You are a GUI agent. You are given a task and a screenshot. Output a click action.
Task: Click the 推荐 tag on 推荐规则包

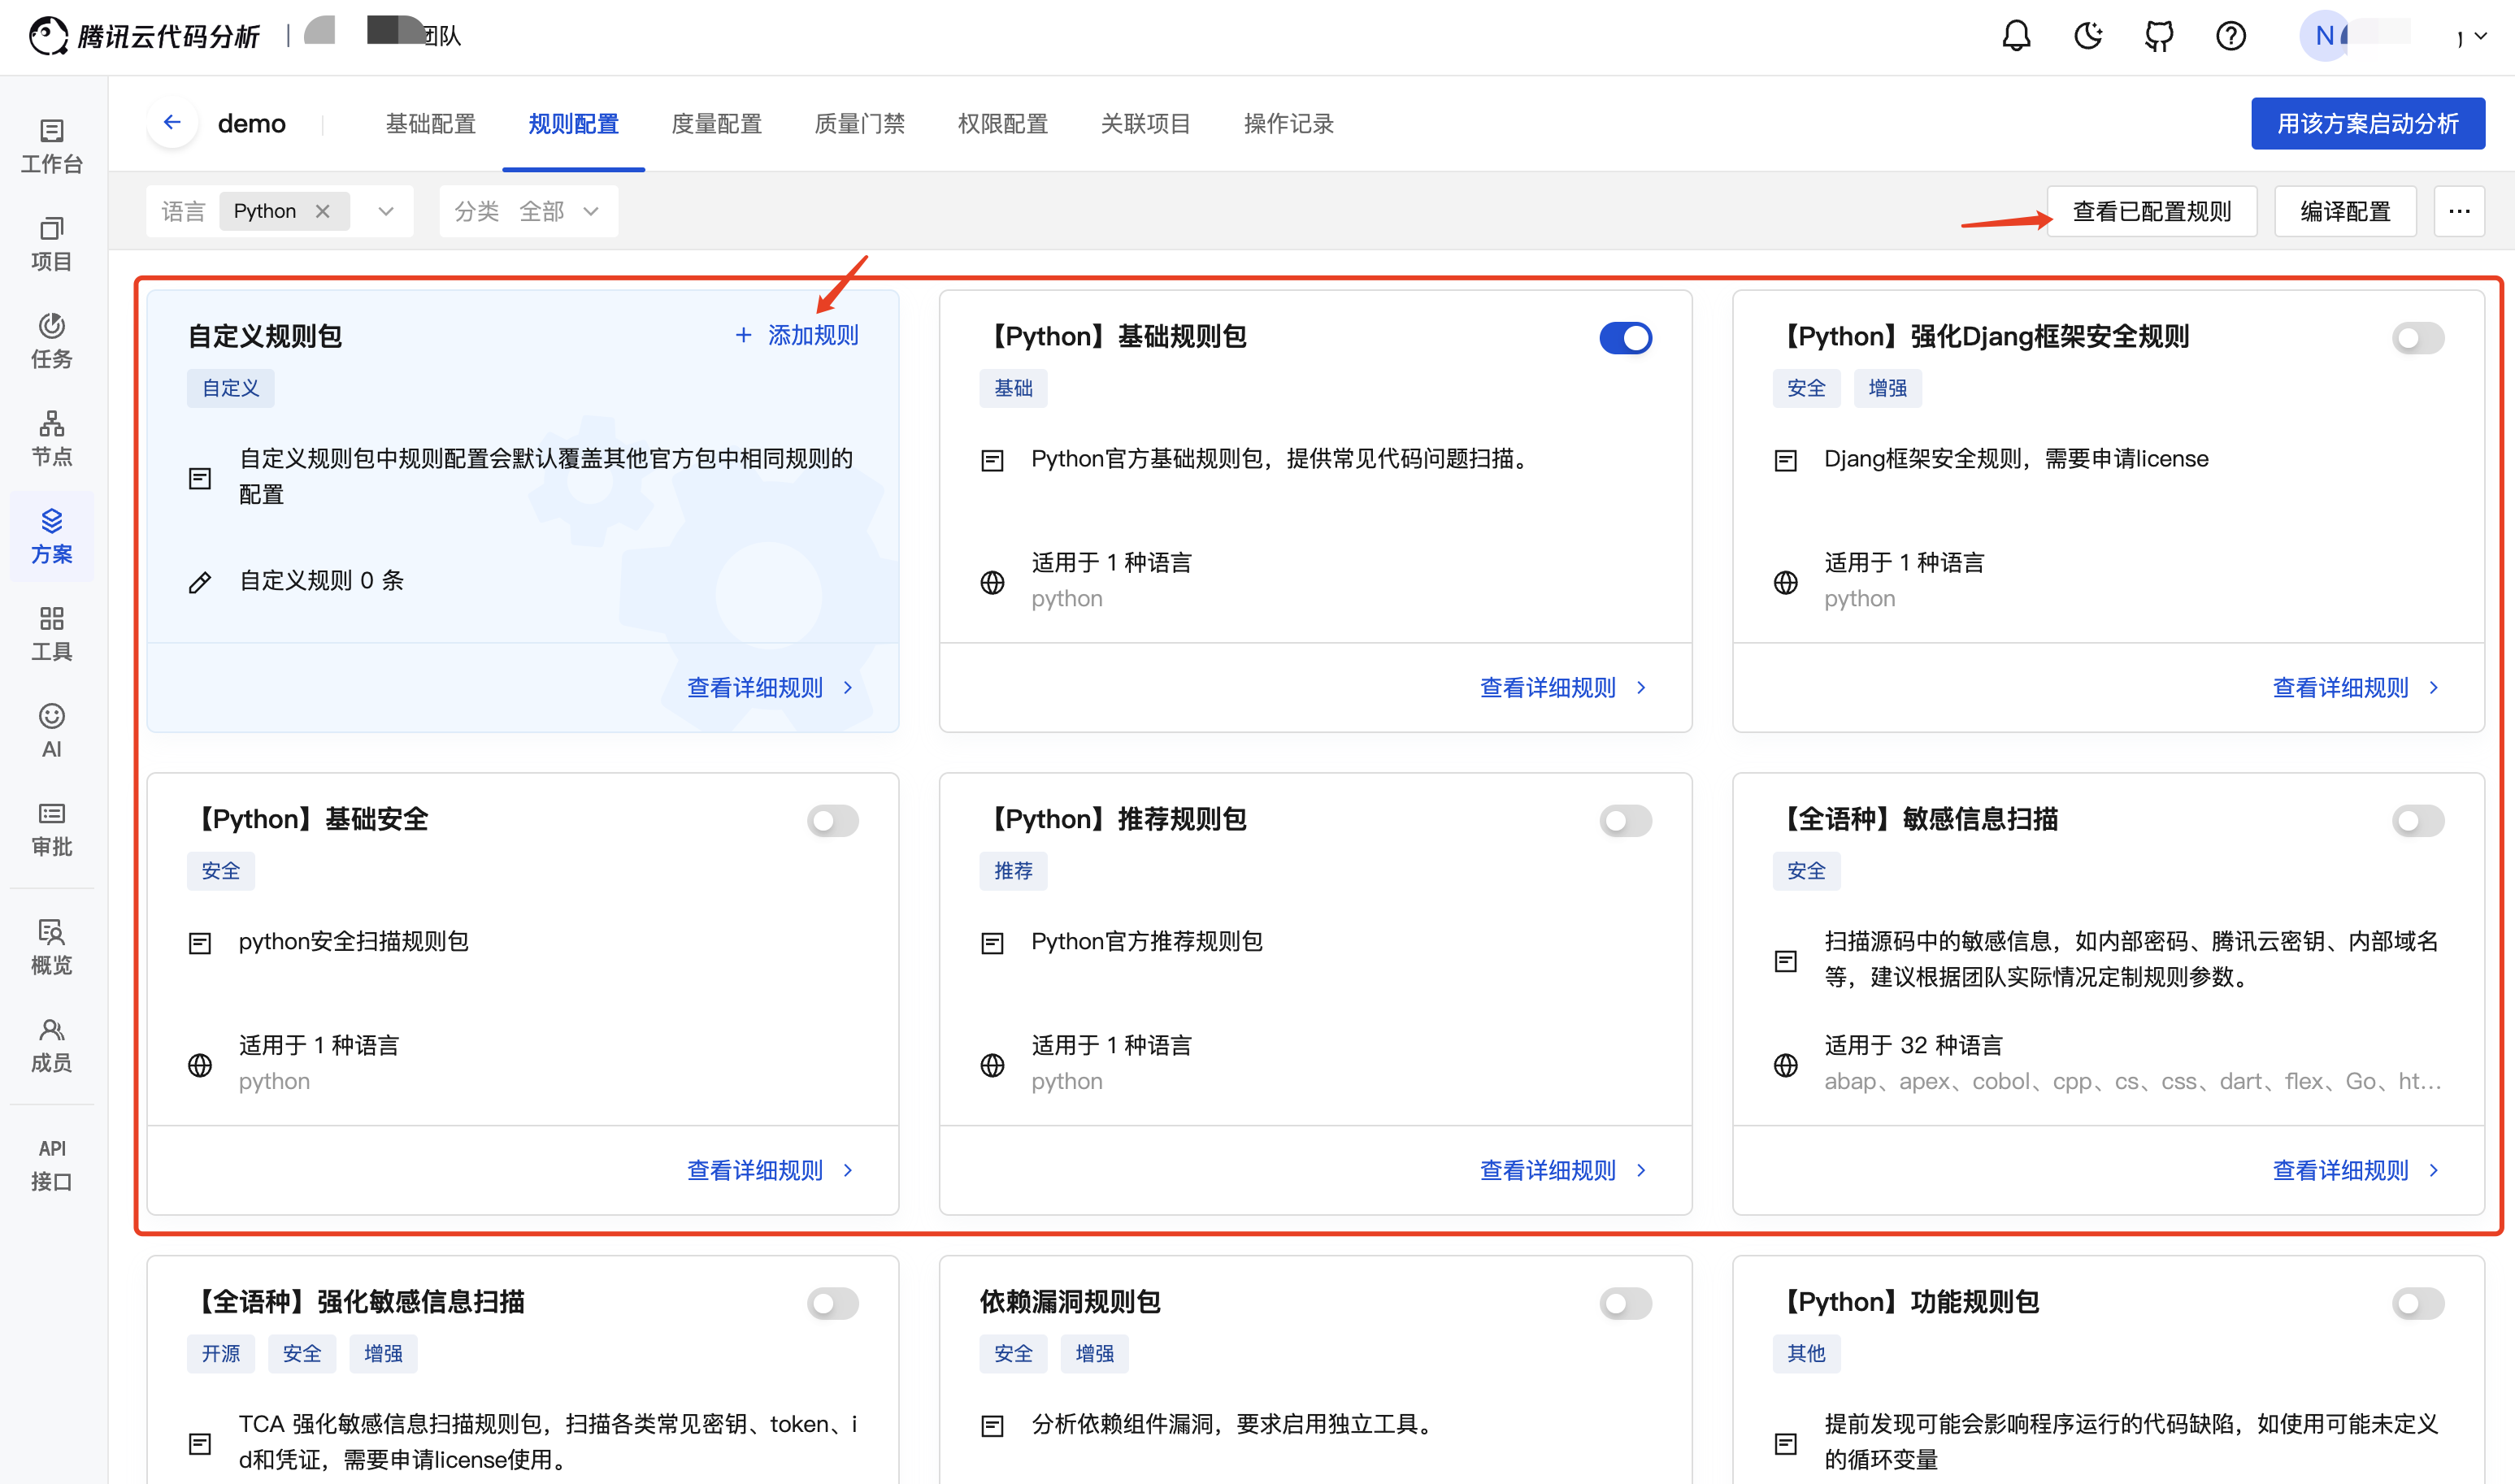tap(1013, 871)
